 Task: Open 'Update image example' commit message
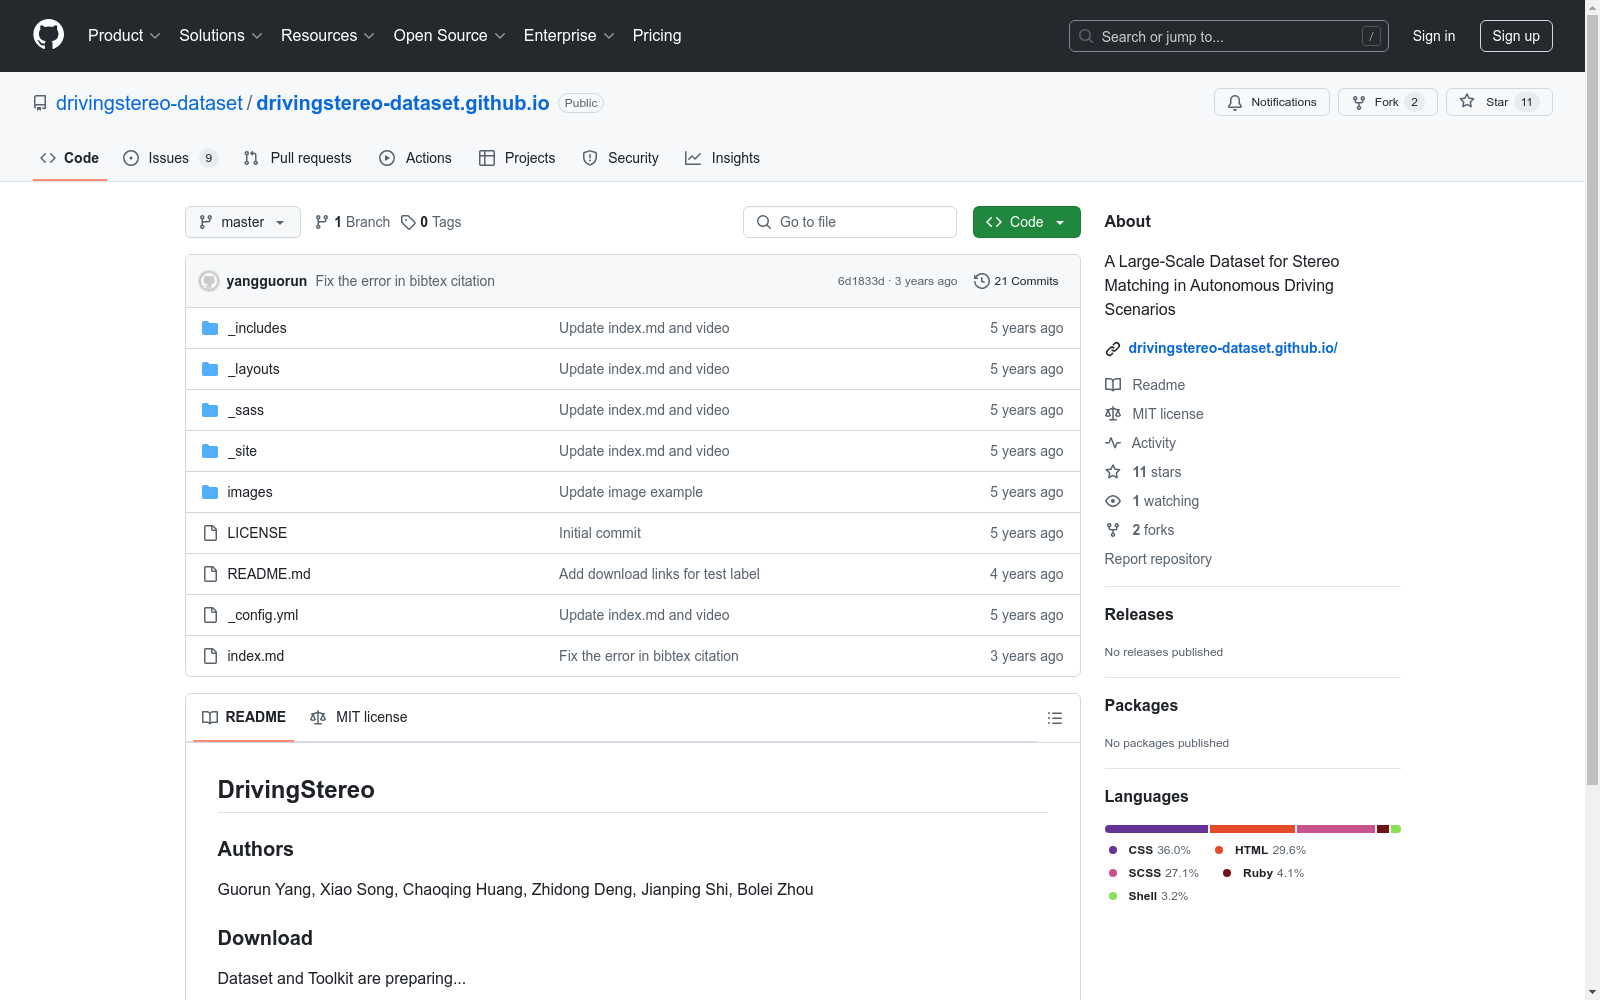tap(631, 492)
